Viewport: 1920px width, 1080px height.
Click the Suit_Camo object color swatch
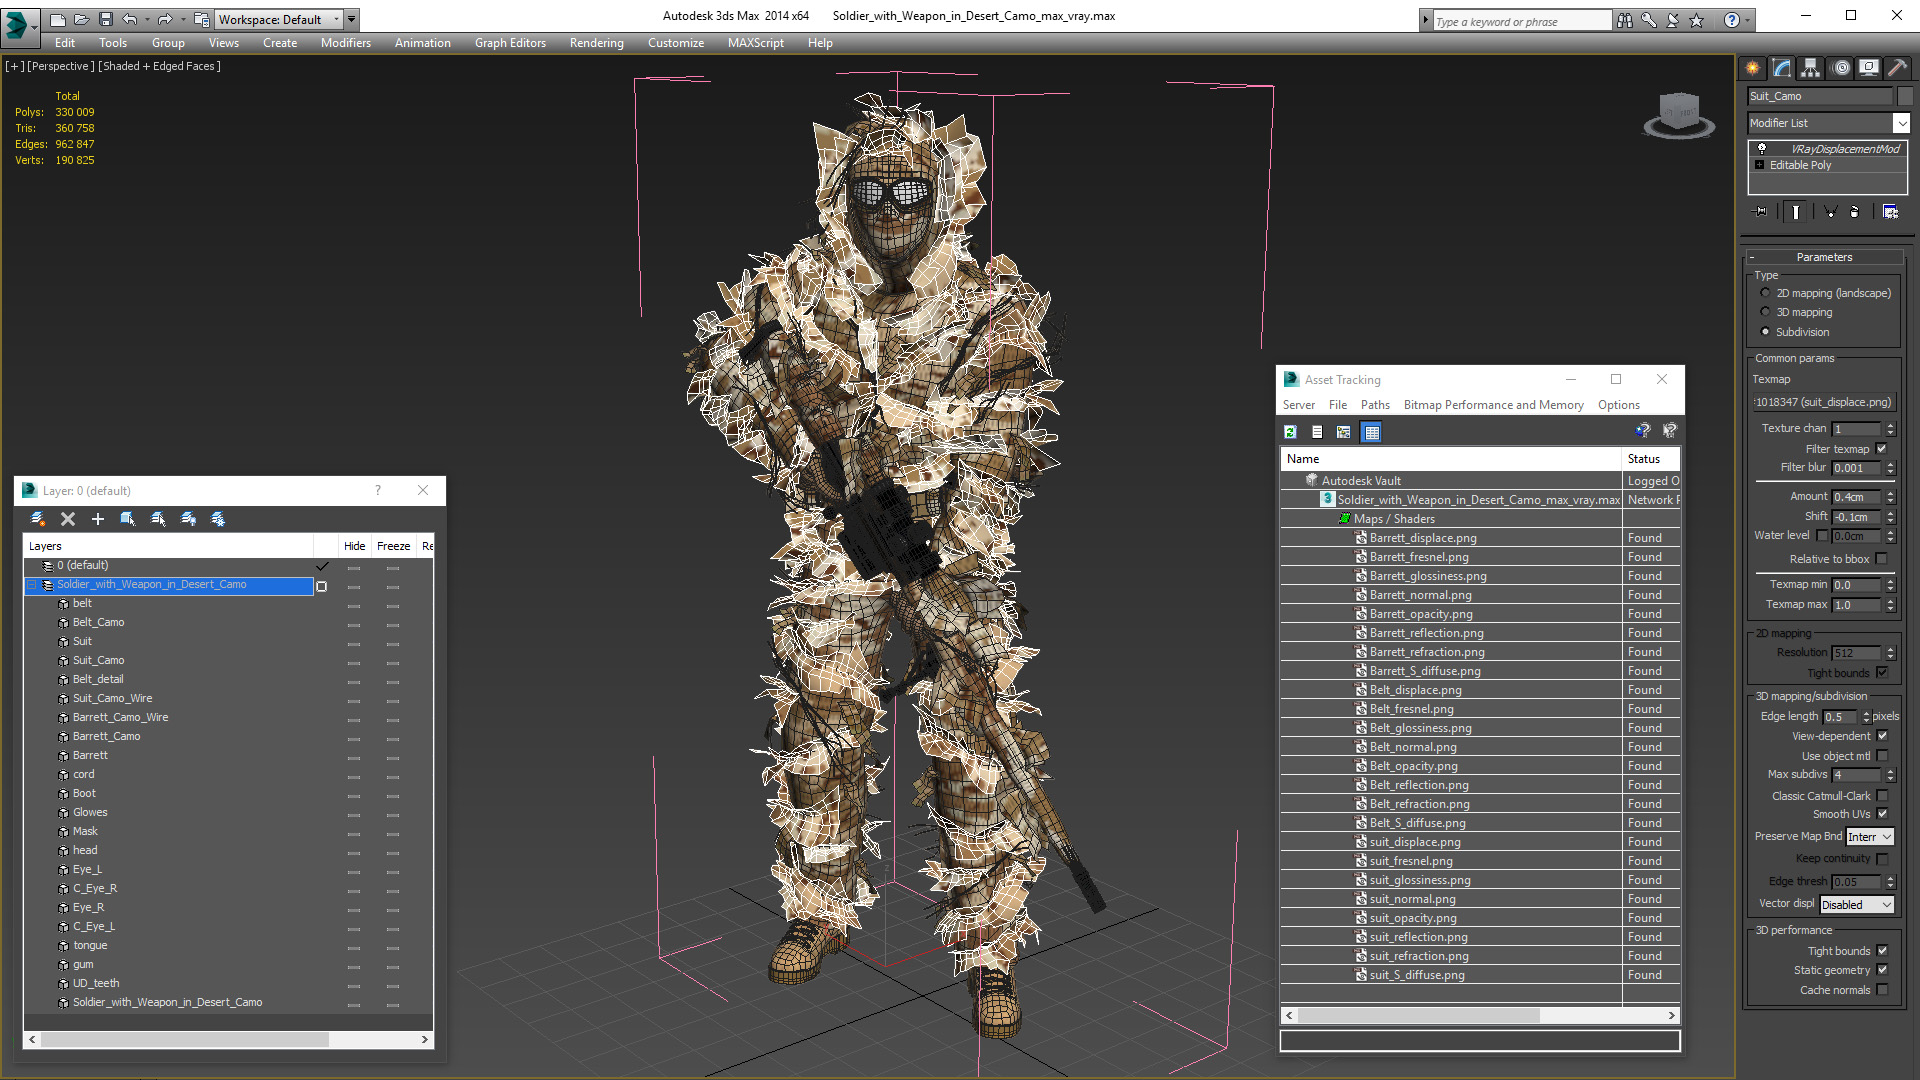coord(1905,96)
